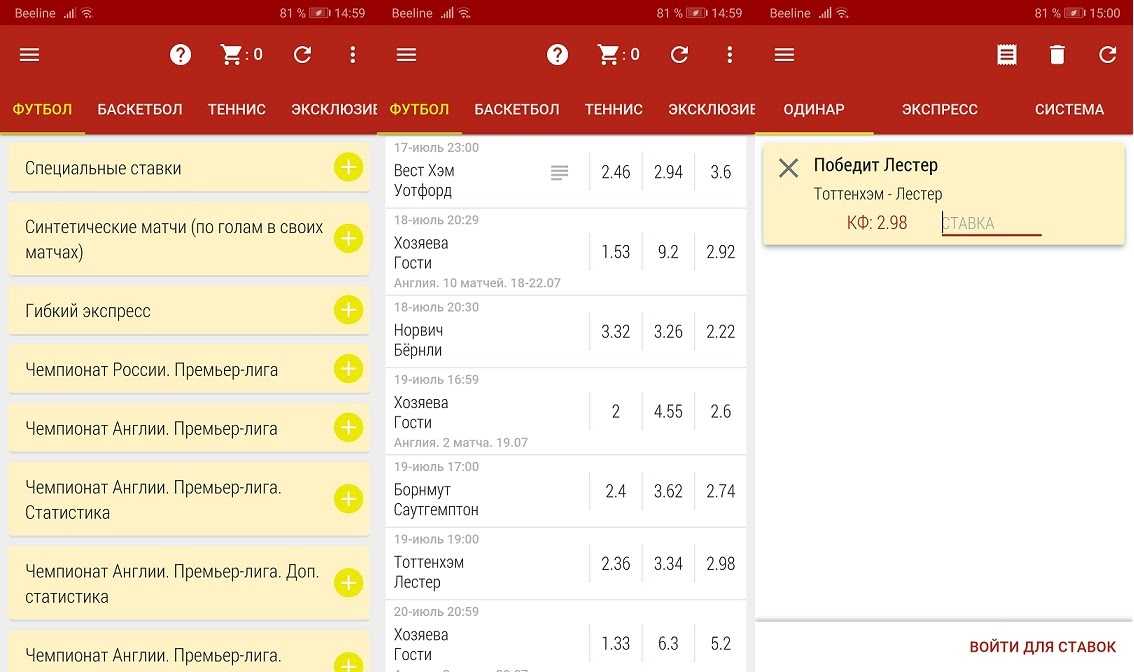Pick draw odds 3.26 Норвич – Бёрнли

pos(668,332)
